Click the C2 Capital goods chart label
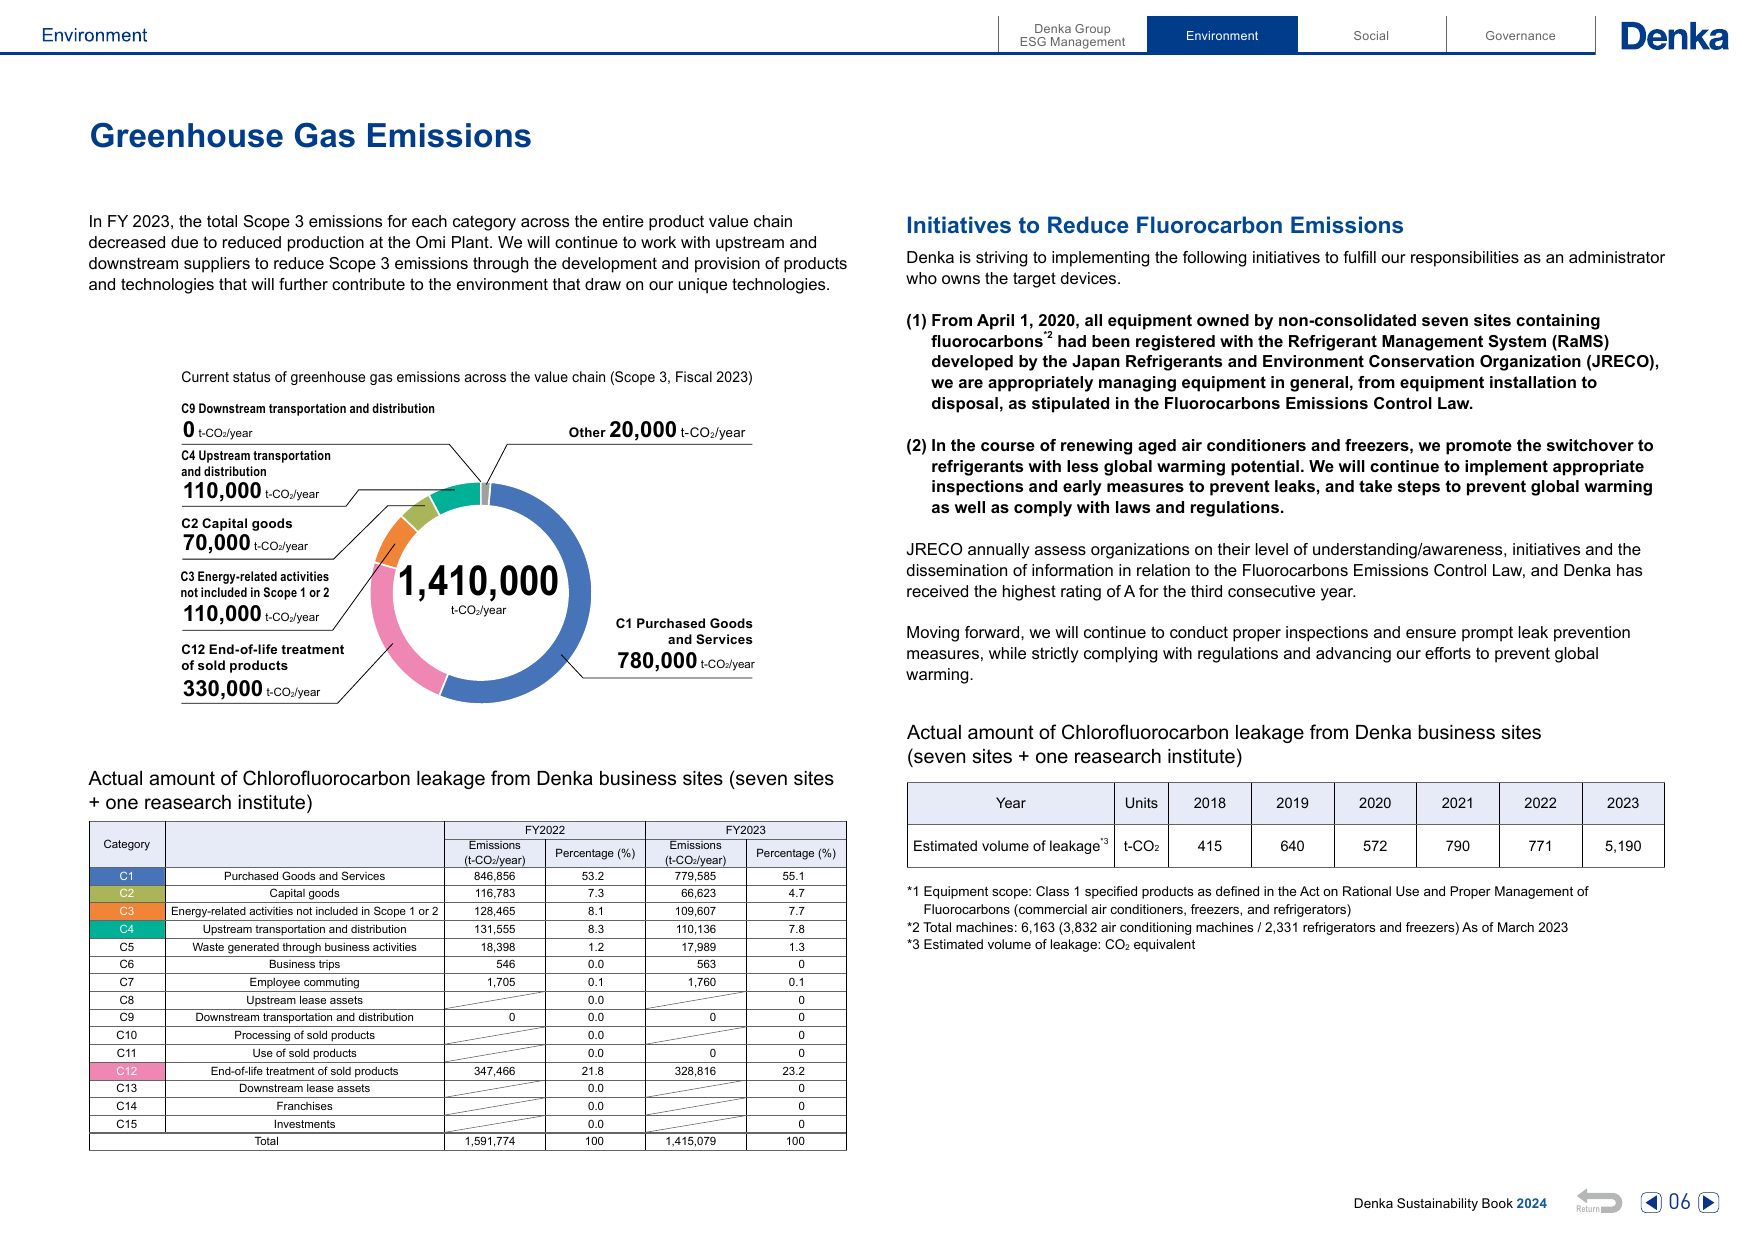Image resolution: width=1754 pixels, height=1241 pixels. [x=245, y=535]
